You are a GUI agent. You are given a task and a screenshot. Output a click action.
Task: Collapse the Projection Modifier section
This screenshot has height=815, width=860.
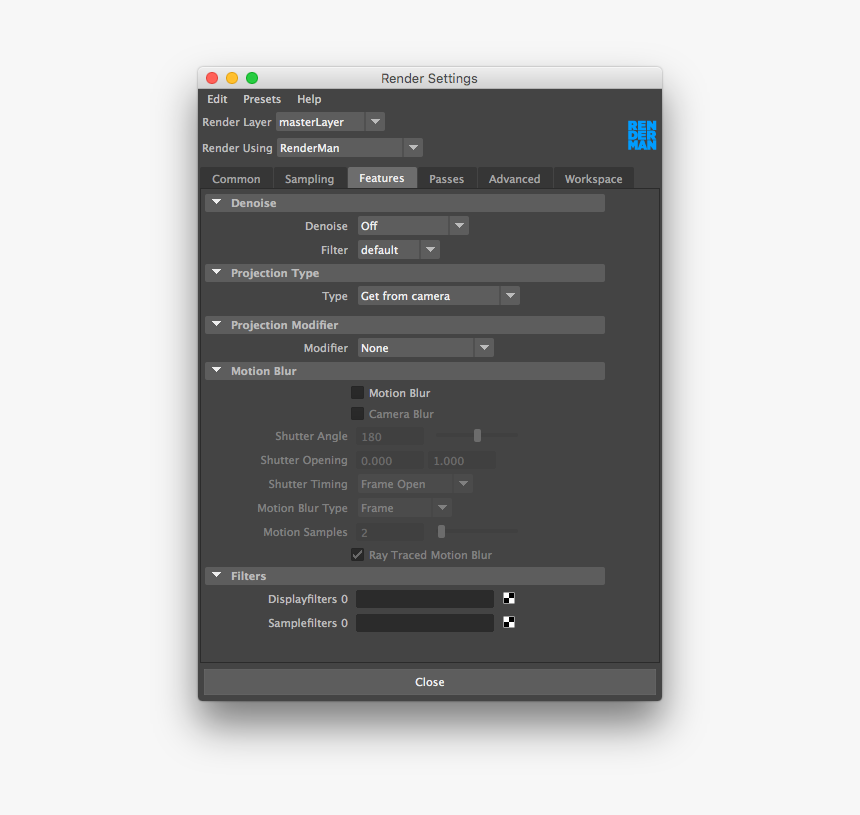(x=217, y=324)
